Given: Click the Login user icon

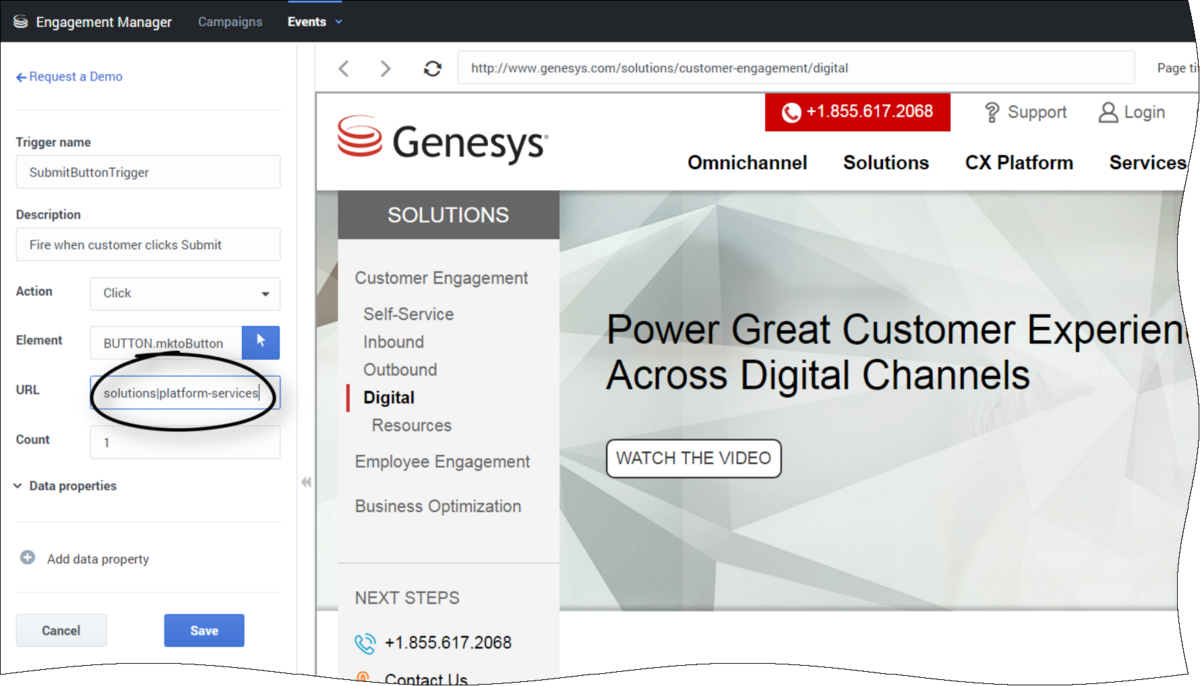Looking at the screenshot, I should click(1107, 112).
